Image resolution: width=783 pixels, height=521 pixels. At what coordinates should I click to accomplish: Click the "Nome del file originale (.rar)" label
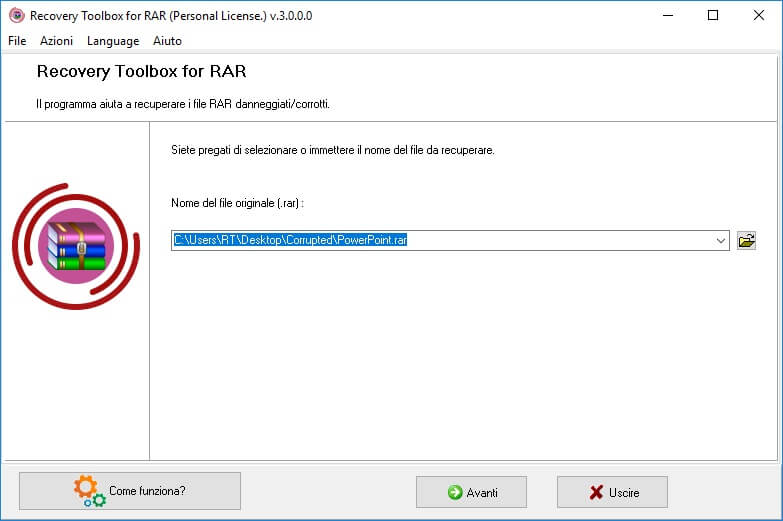click(237, 203)
